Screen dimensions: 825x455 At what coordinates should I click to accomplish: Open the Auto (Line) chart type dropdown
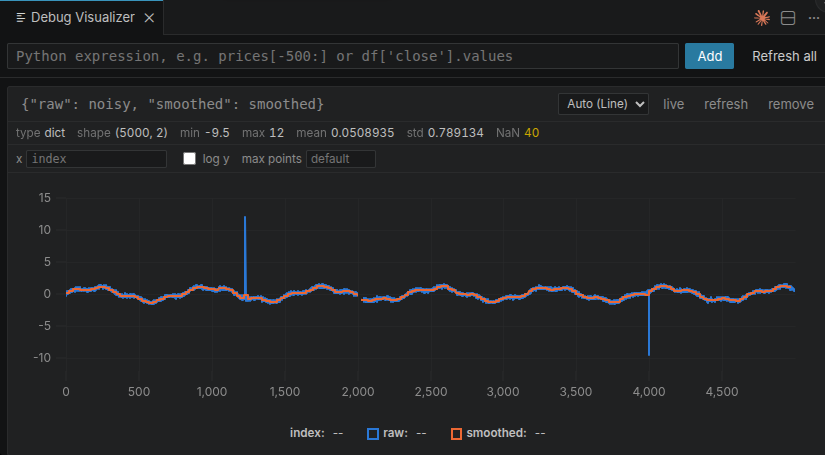pos(603,104)
